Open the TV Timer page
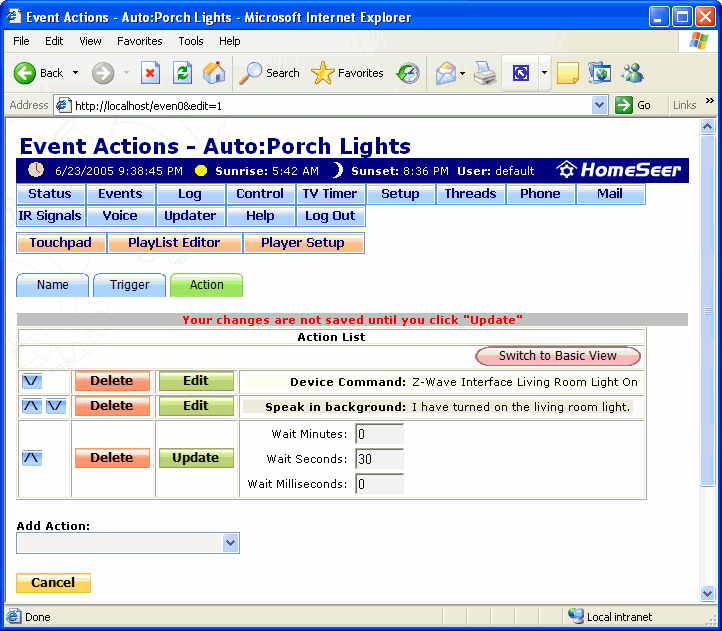 pyautogui.click(x=330, y=194)
